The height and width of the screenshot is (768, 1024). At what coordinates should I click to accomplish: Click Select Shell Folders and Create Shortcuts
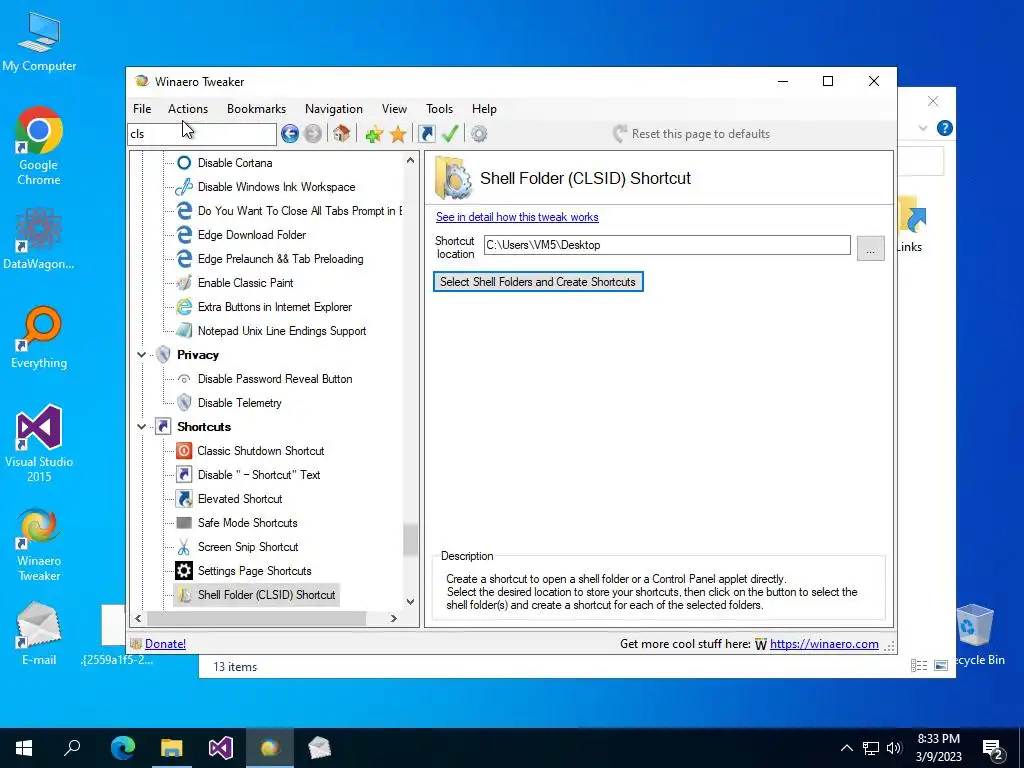click(538, 282)
